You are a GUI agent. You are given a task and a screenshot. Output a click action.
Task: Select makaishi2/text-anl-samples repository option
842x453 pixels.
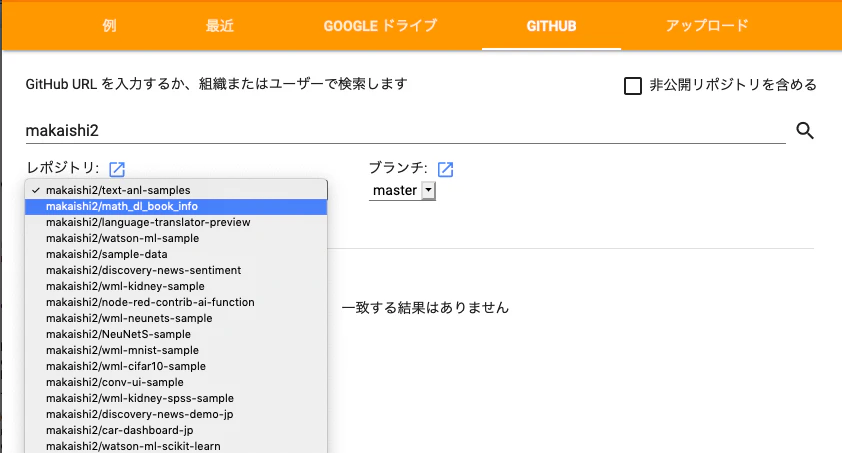(x=176, y=191)
